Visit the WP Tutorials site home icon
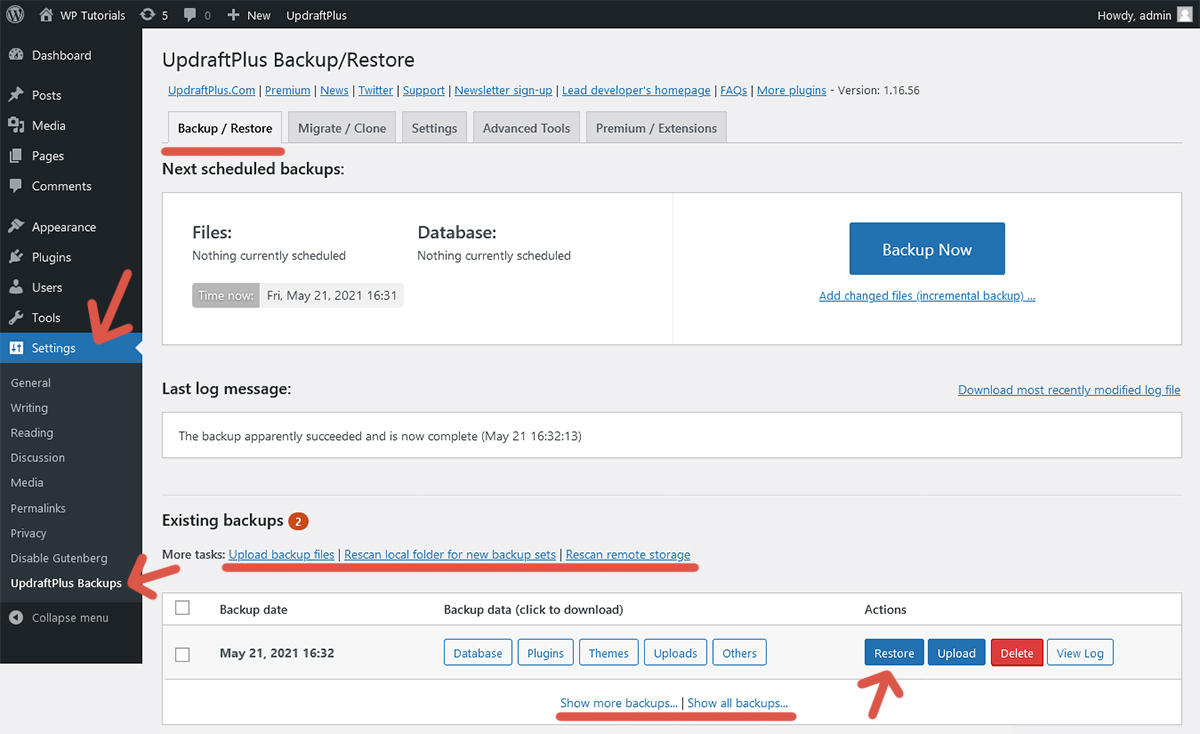The width and height of the screenshot is (1200, 734). pyautogui.click(x=46, y=15)
